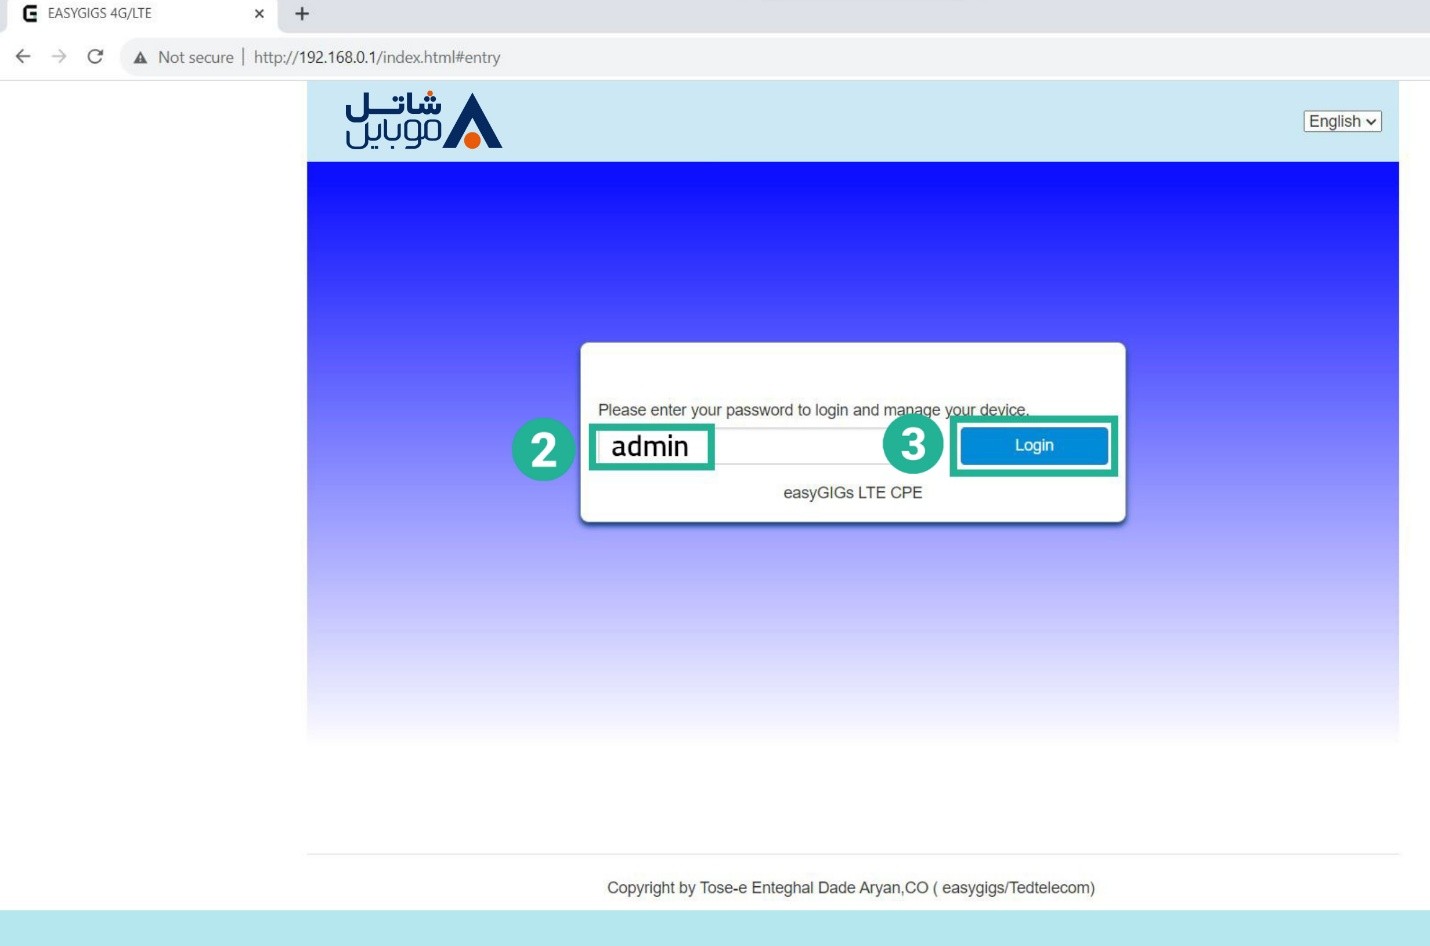Close the EASYGIGS 4G/LTE tab
Image resolution: width=1430 pixels, height=946 pixels.
pyautogui.click(x=259, y=14)
